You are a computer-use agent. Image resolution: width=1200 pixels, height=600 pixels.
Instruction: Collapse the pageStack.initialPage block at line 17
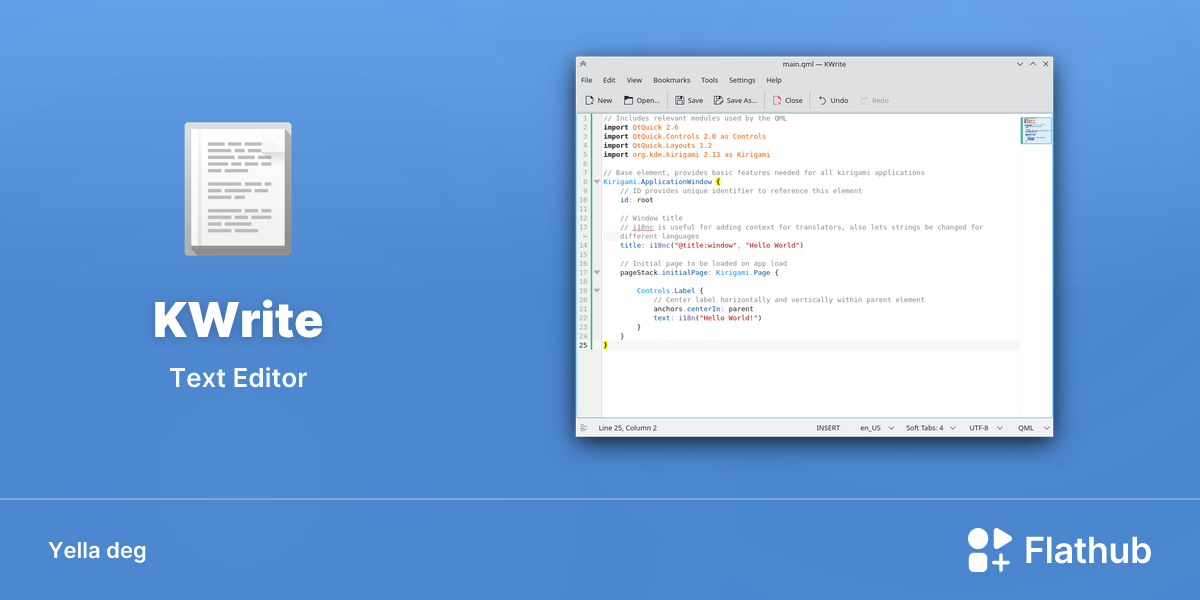click(597, 272)
